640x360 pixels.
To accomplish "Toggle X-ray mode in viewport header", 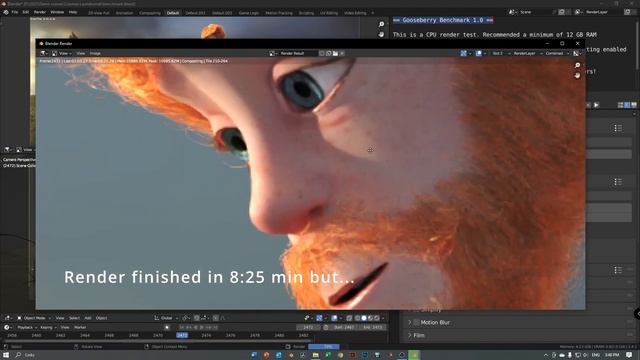I will coord(349,318).
